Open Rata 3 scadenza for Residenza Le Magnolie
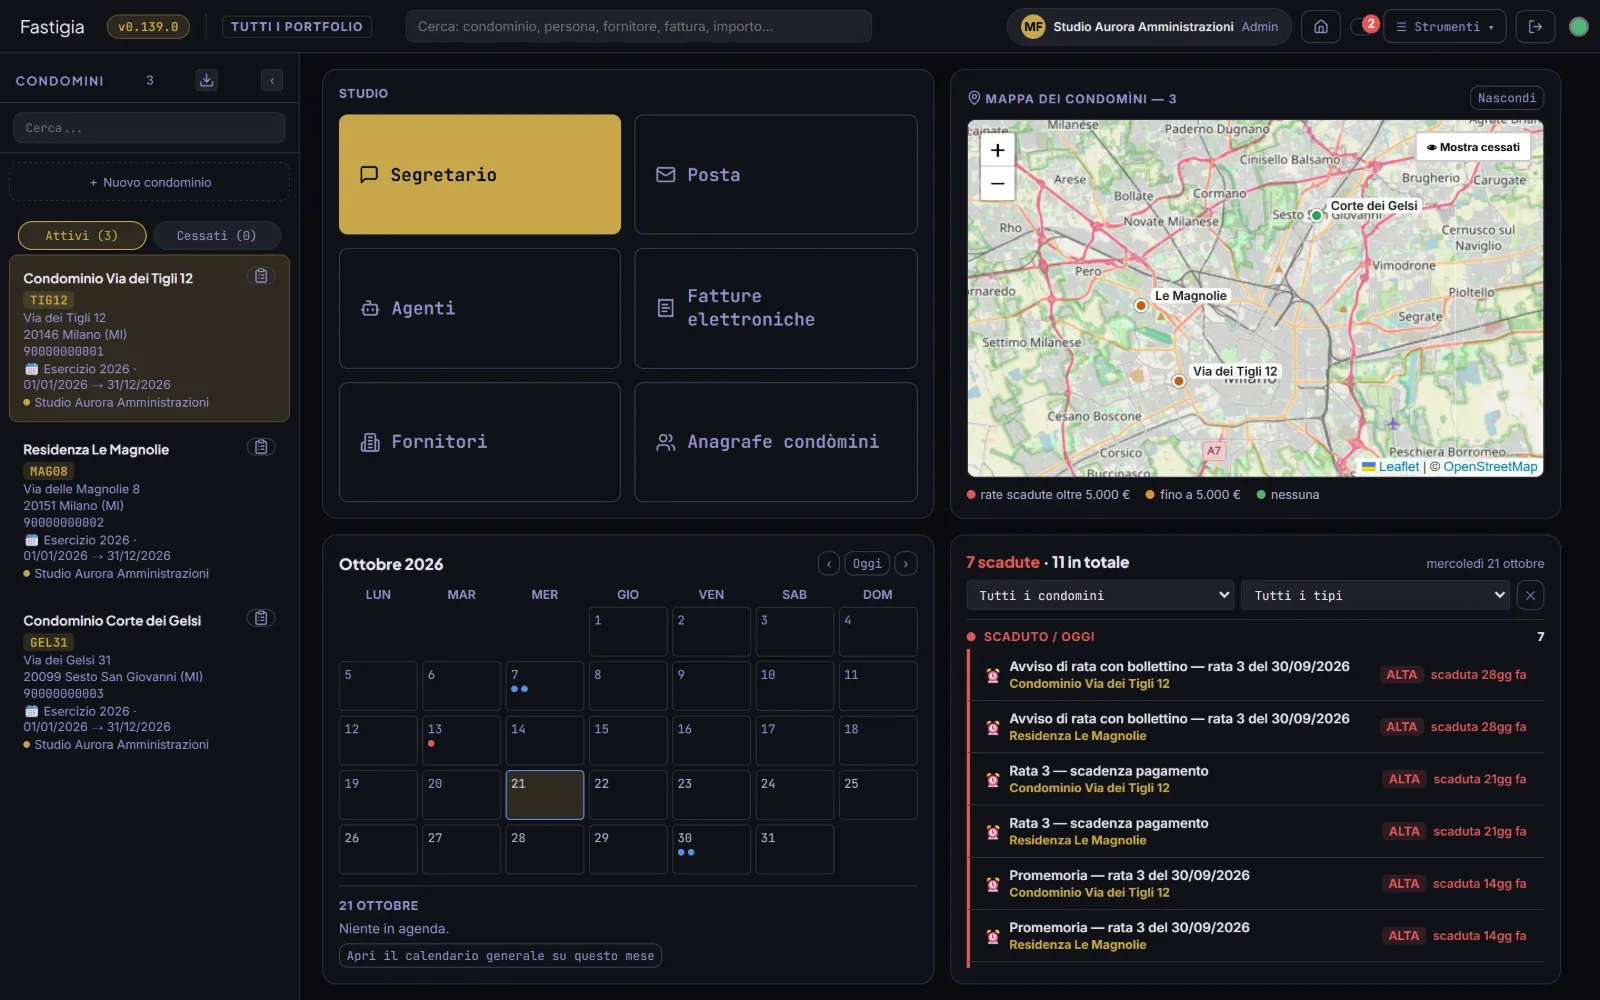1600x1000 pixels. [x=1257, y=831]
